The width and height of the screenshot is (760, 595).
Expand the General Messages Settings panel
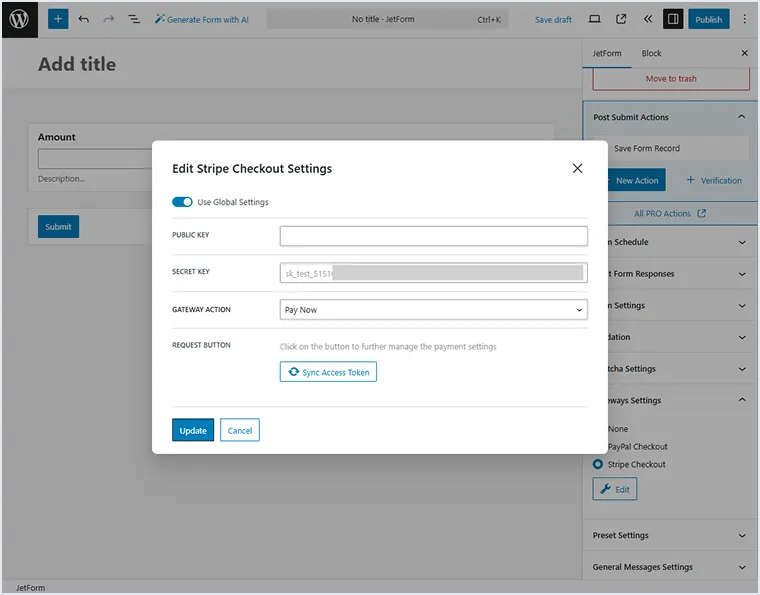click(668, 567)
